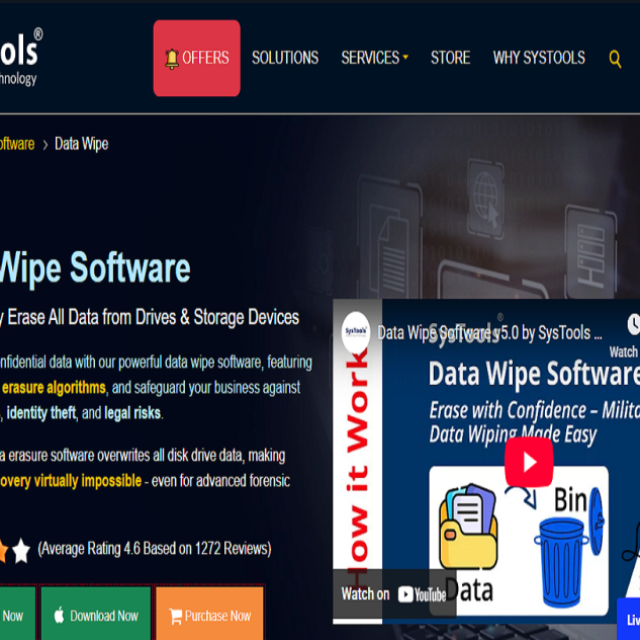Click the white rating star
The height and width of the screenshot is (640, 640).
[21, 549]
